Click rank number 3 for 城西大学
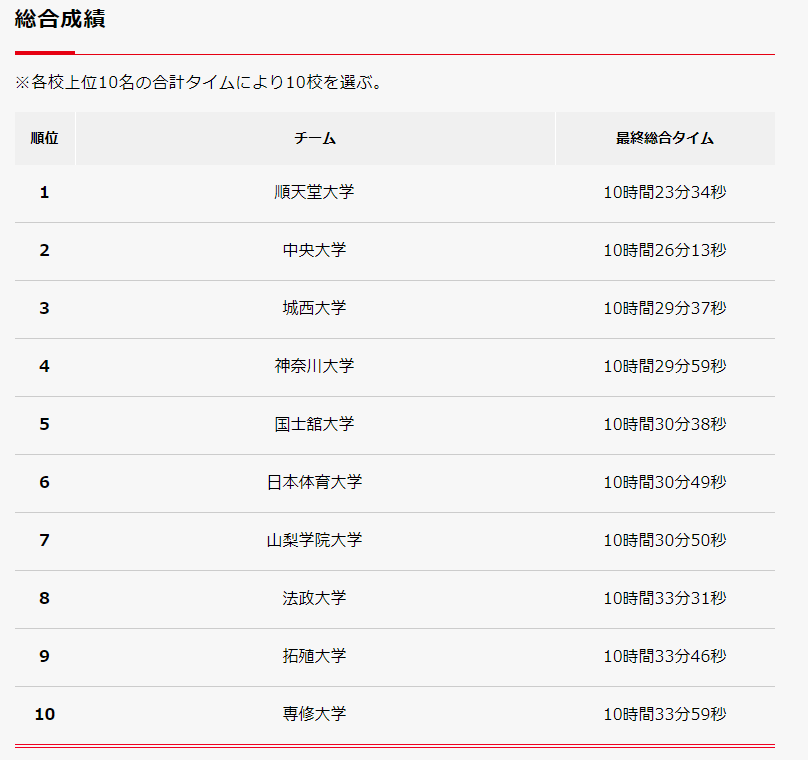 44,308
